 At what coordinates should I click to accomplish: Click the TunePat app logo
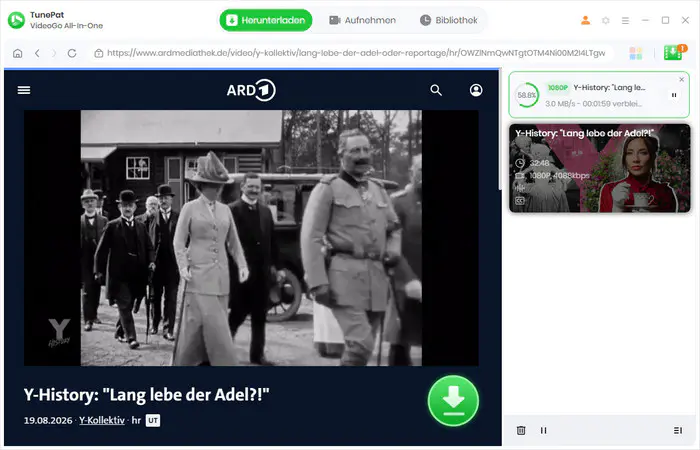pos(17,20)
